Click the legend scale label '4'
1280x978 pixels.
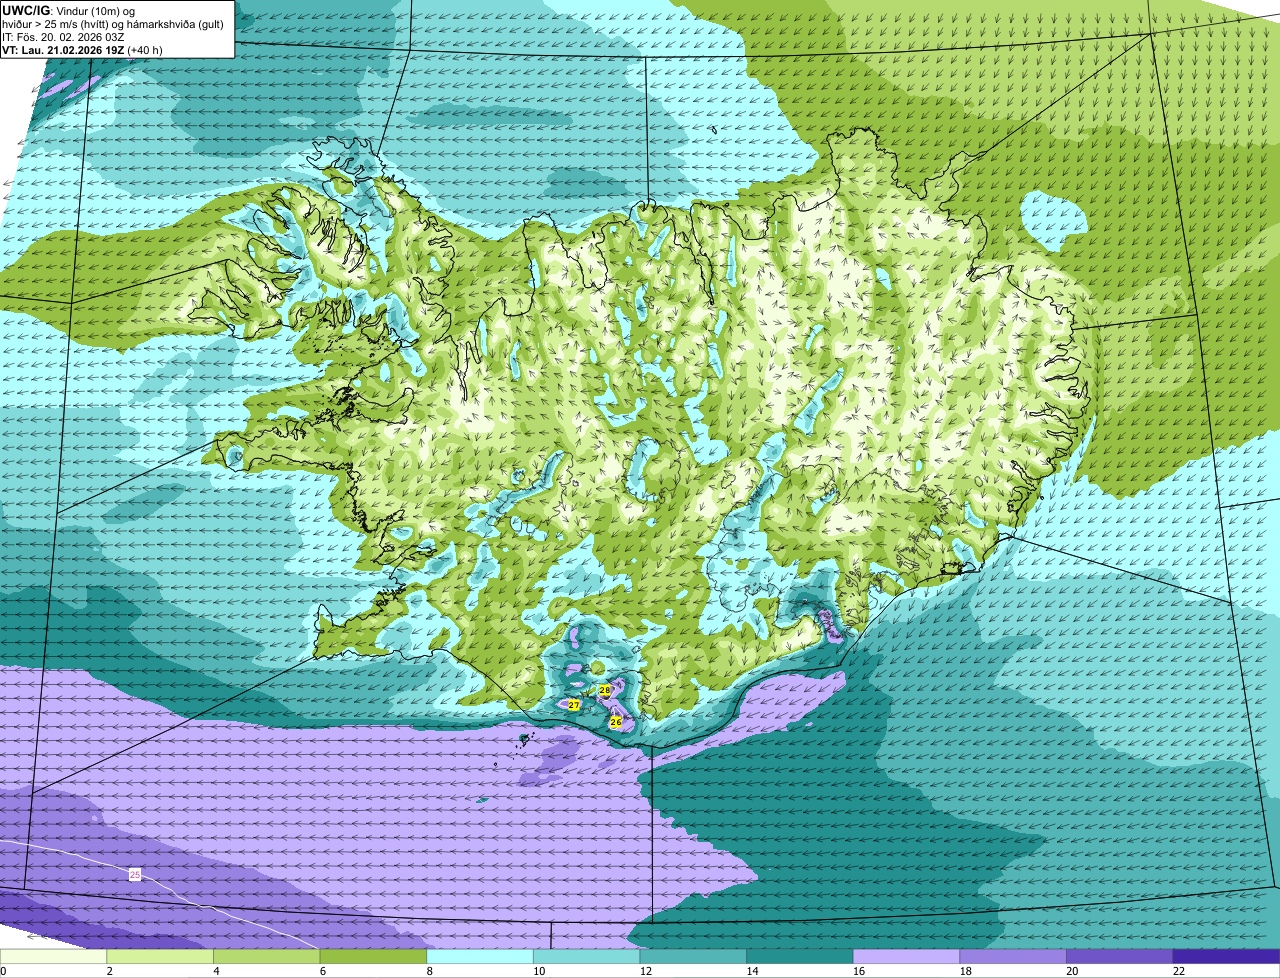click(x=216, y=971)
